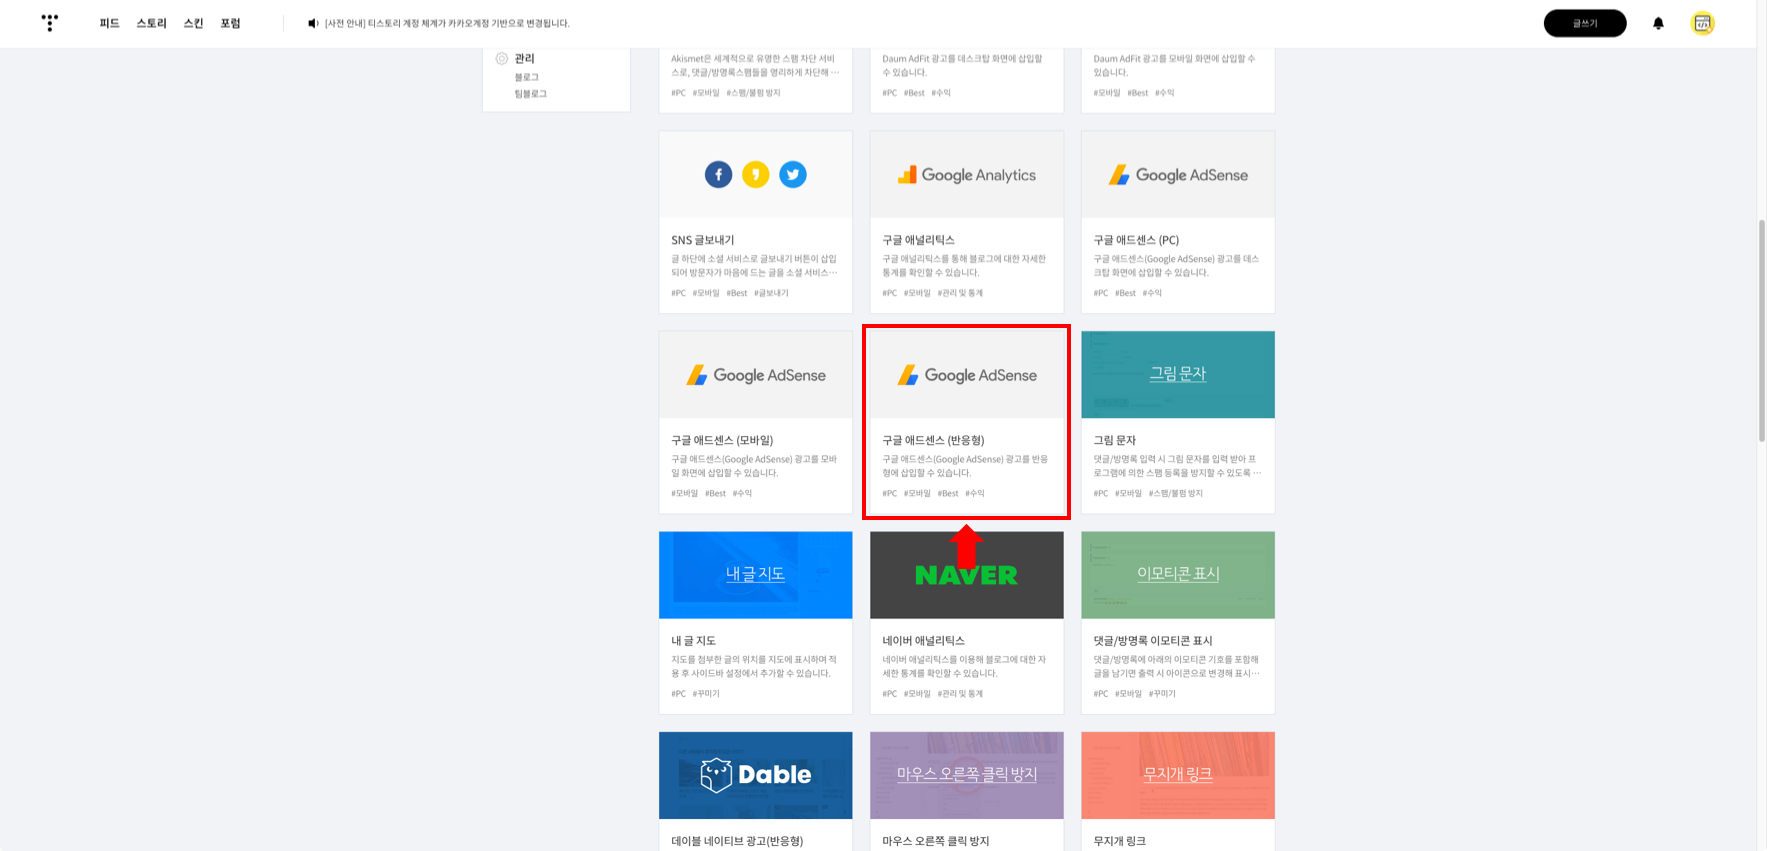
Task: Click the 관리 sidebar heading
Action: coord(524,59)
